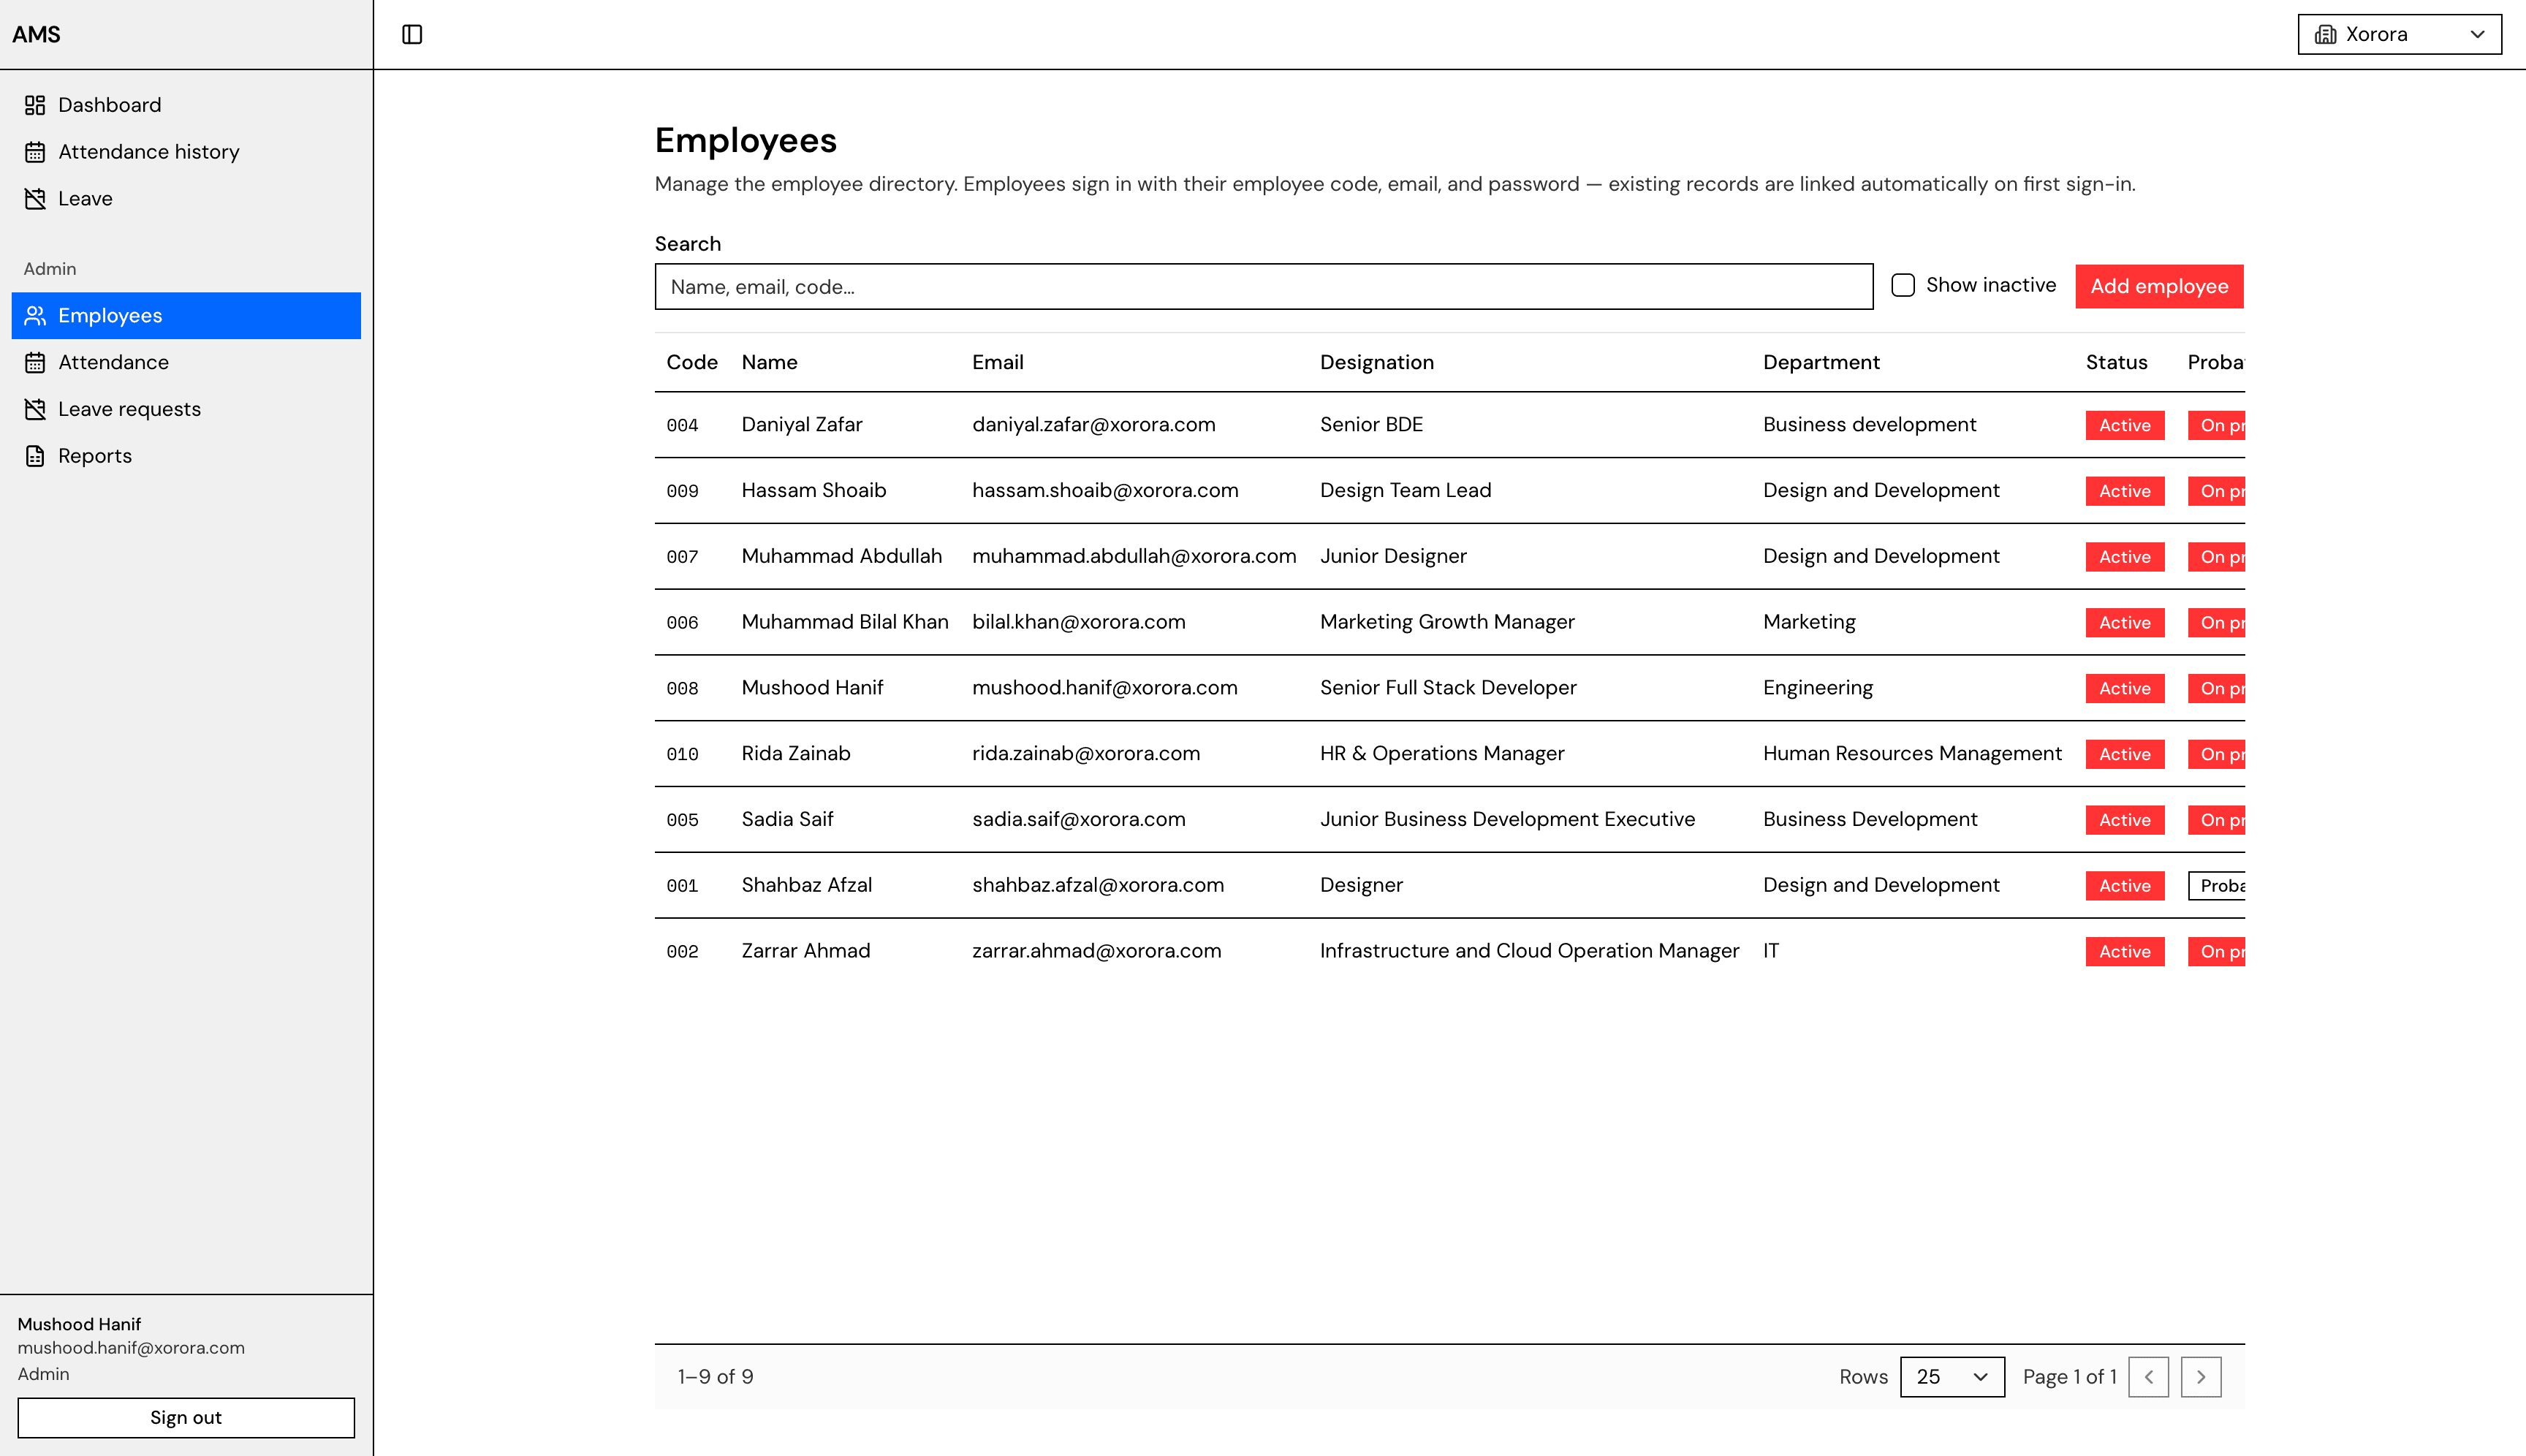Open the Leave page
This screenshot has height=1456, width=2526.
coord(186,199)
